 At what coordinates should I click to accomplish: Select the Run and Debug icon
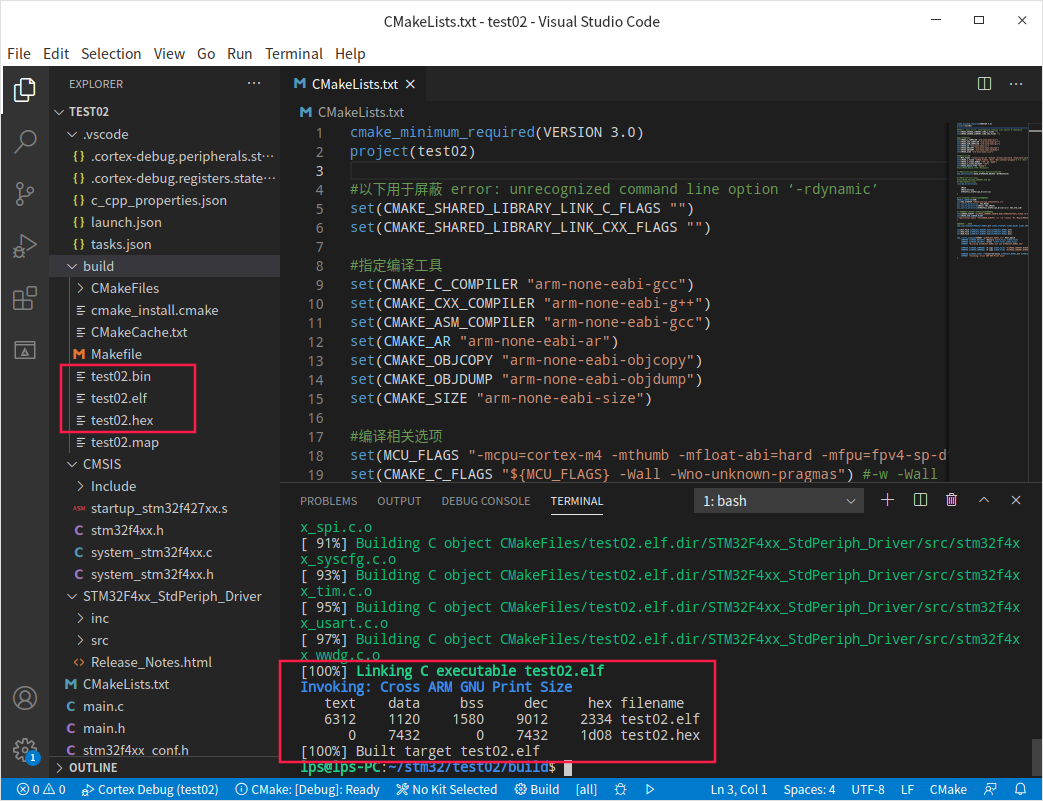click(25, 246)
